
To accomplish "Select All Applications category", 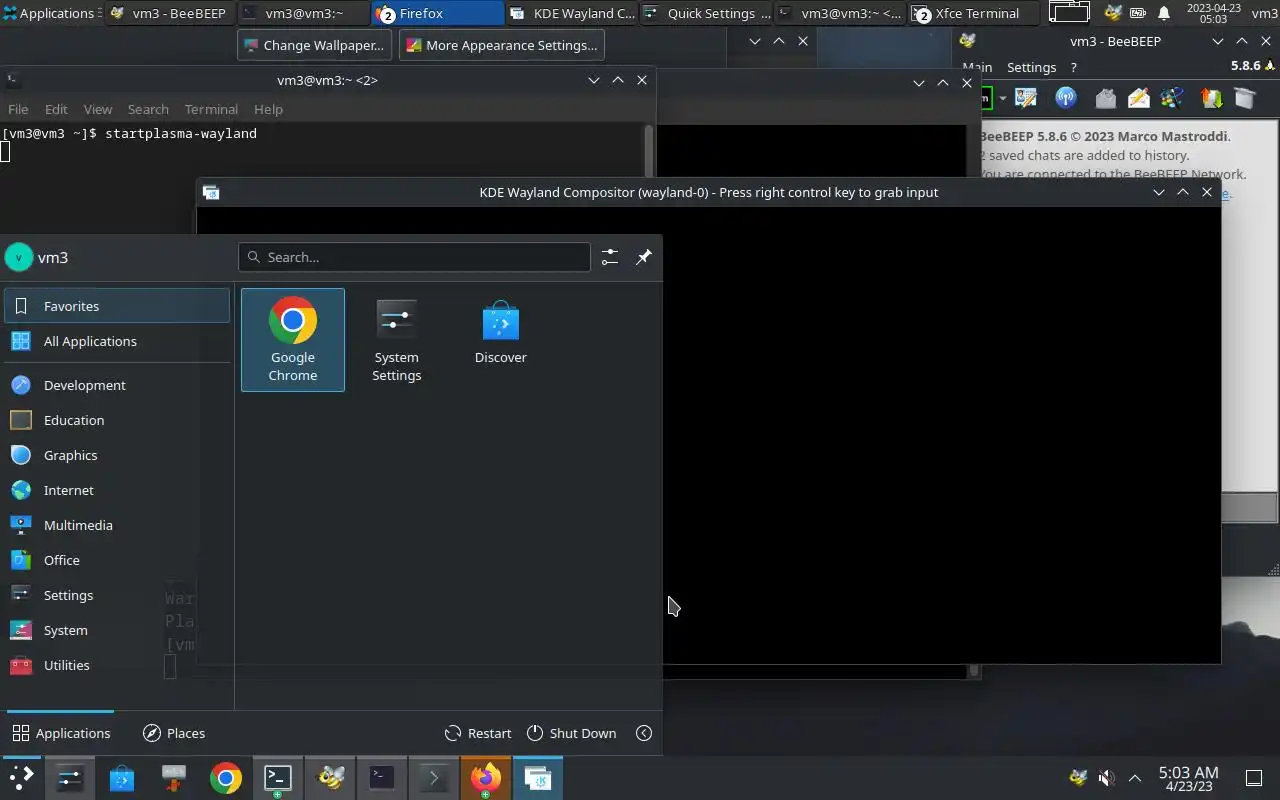I will pos(117,341).
